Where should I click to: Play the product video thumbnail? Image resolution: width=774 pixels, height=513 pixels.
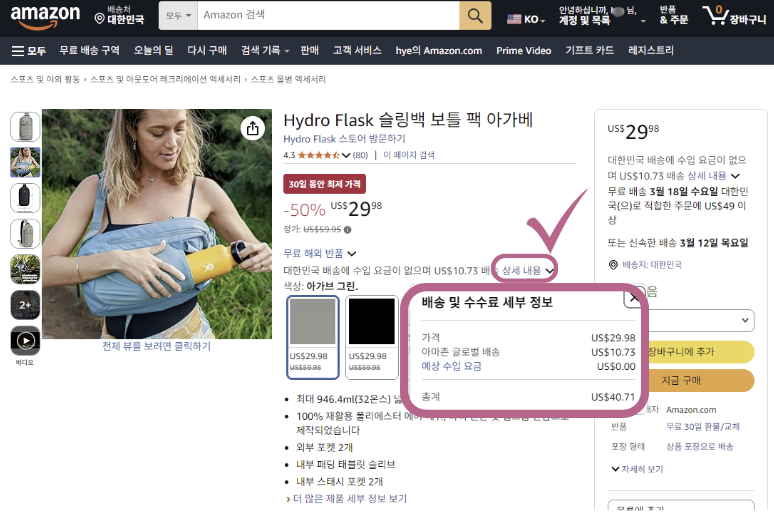pos(25,341)
